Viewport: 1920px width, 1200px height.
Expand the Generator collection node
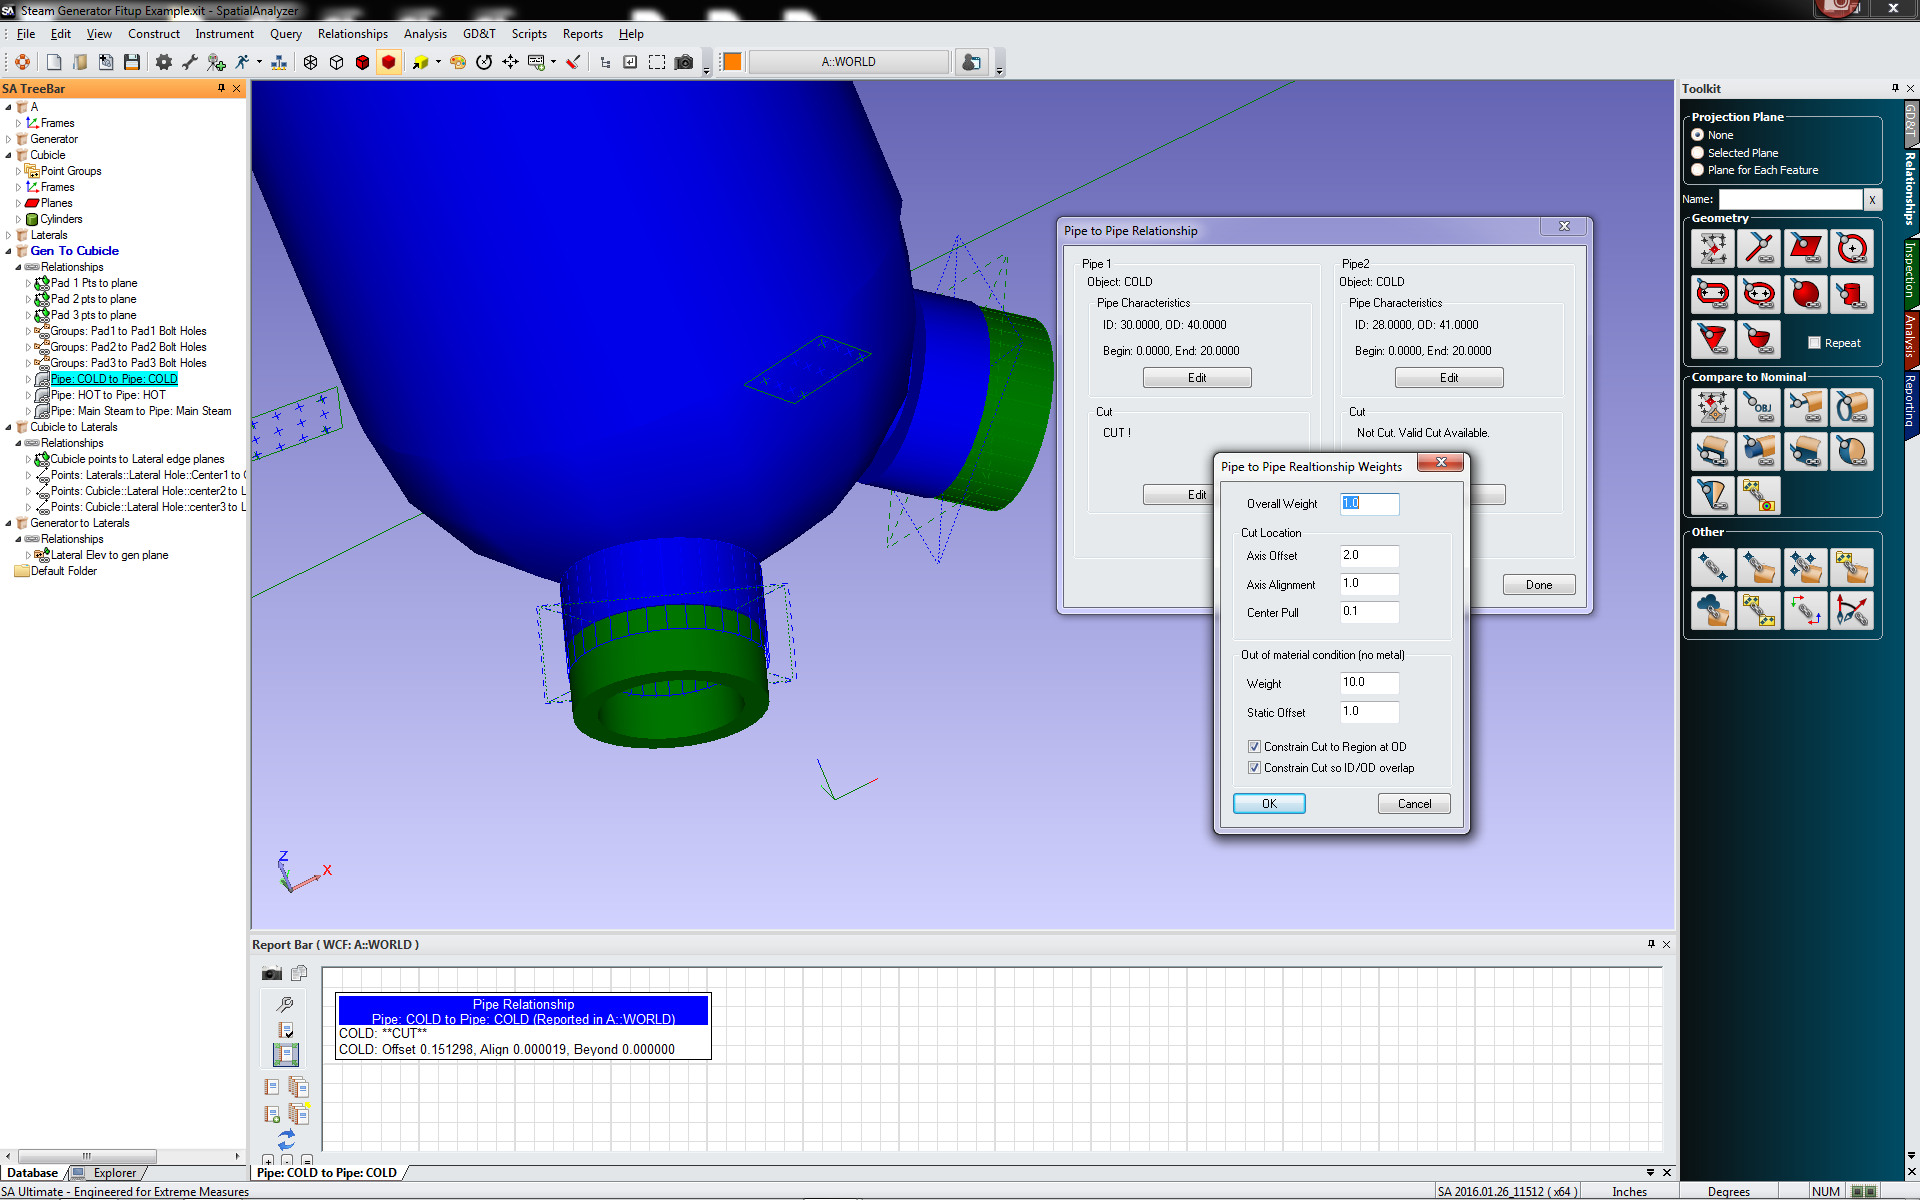[9, 139]
